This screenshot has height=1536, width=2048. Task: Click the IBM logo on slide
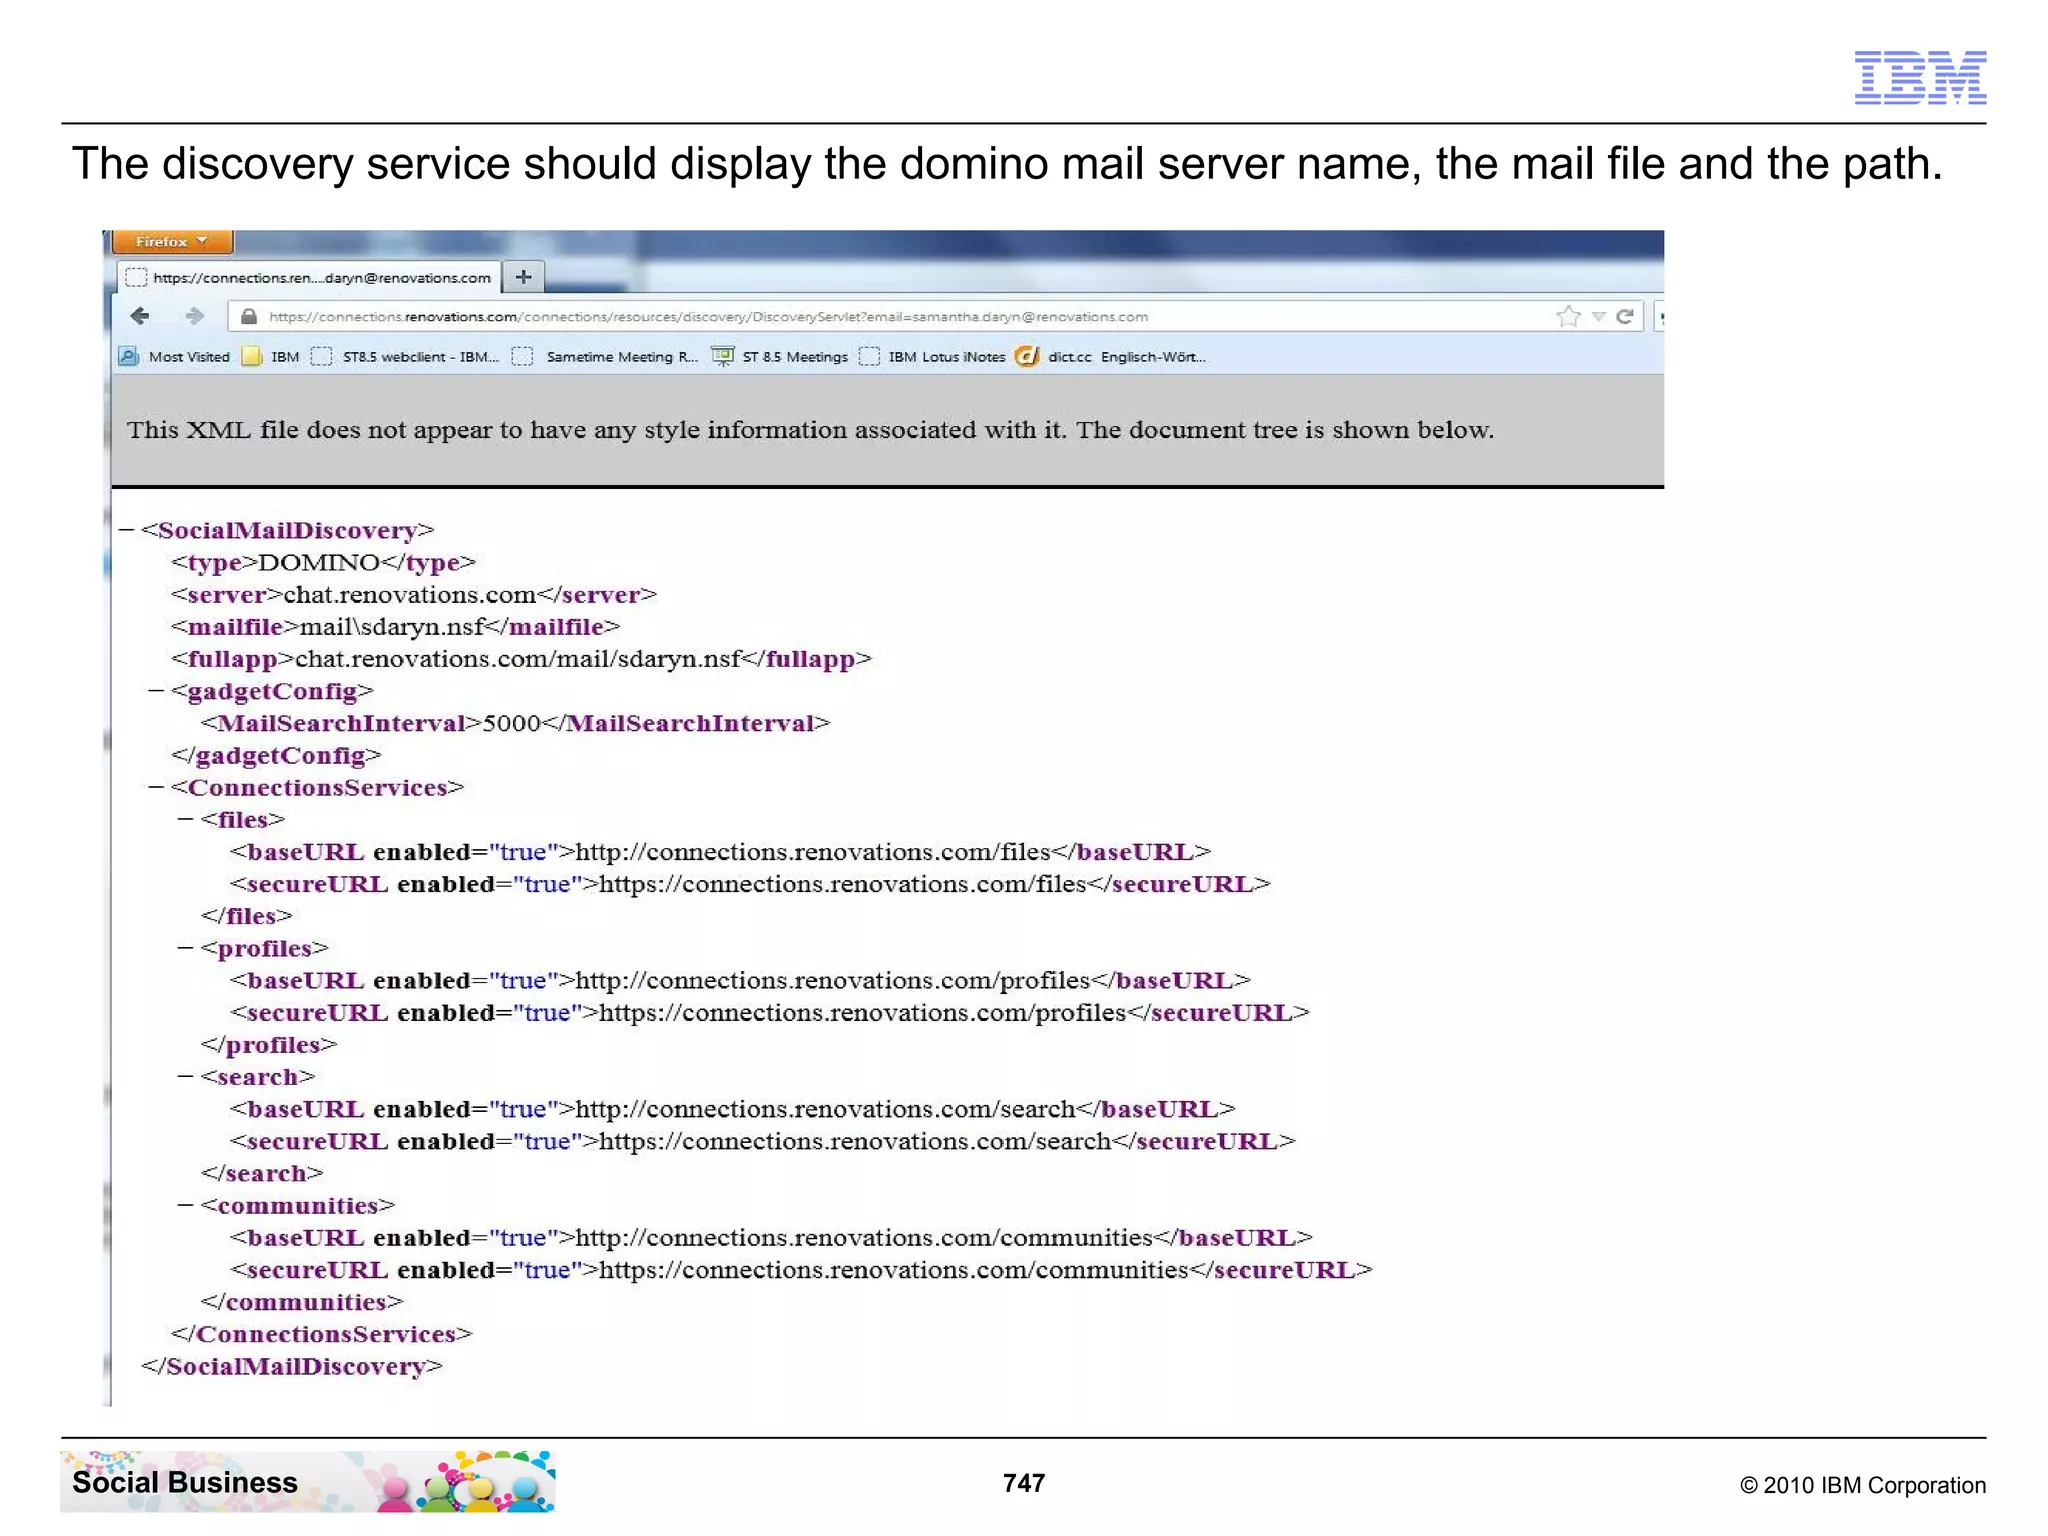(x=1920, y=77)
